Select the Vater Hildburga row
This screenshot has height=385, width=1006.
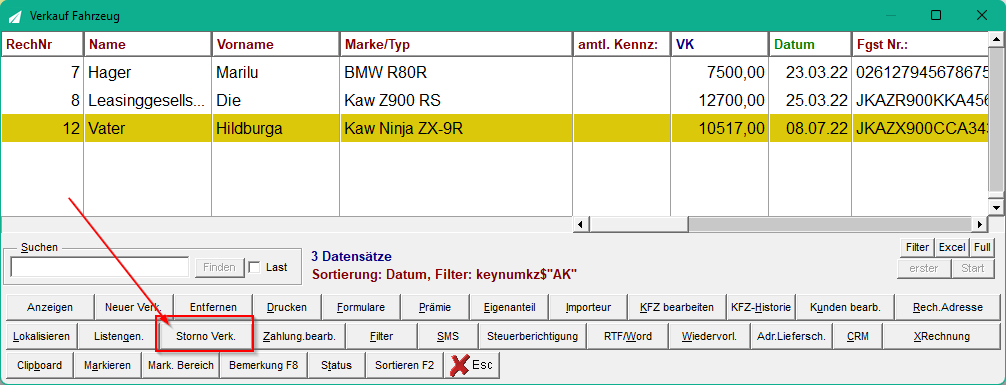494,128
